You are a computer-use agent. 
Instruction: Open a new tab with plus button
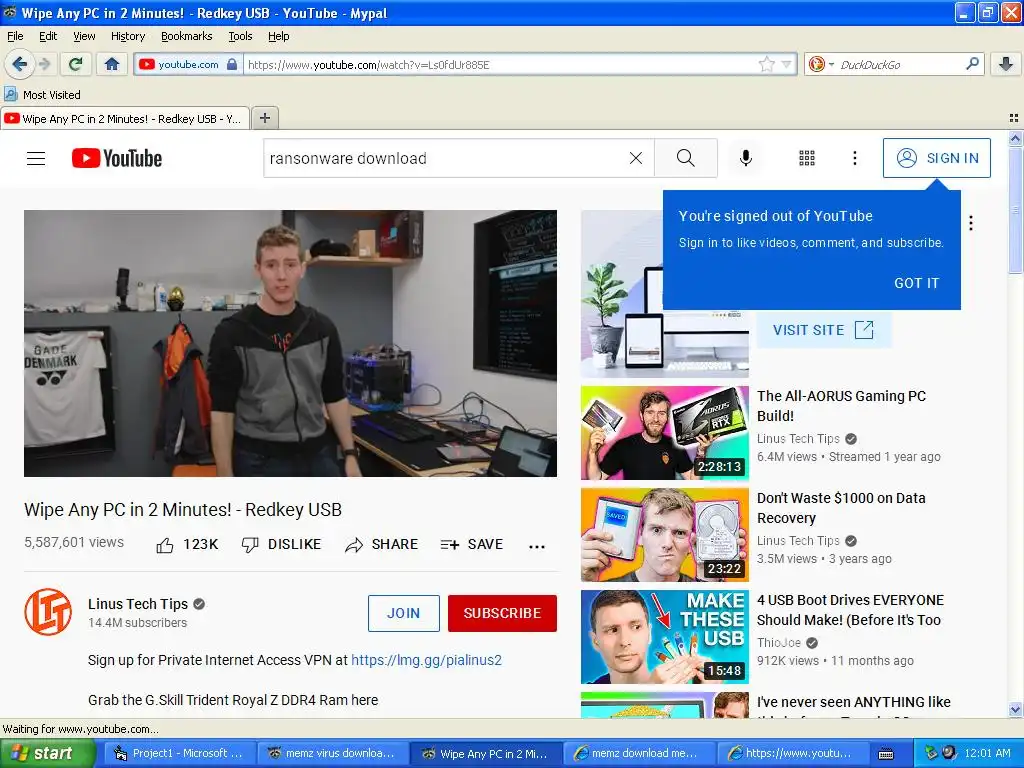[x=264, y=118]
